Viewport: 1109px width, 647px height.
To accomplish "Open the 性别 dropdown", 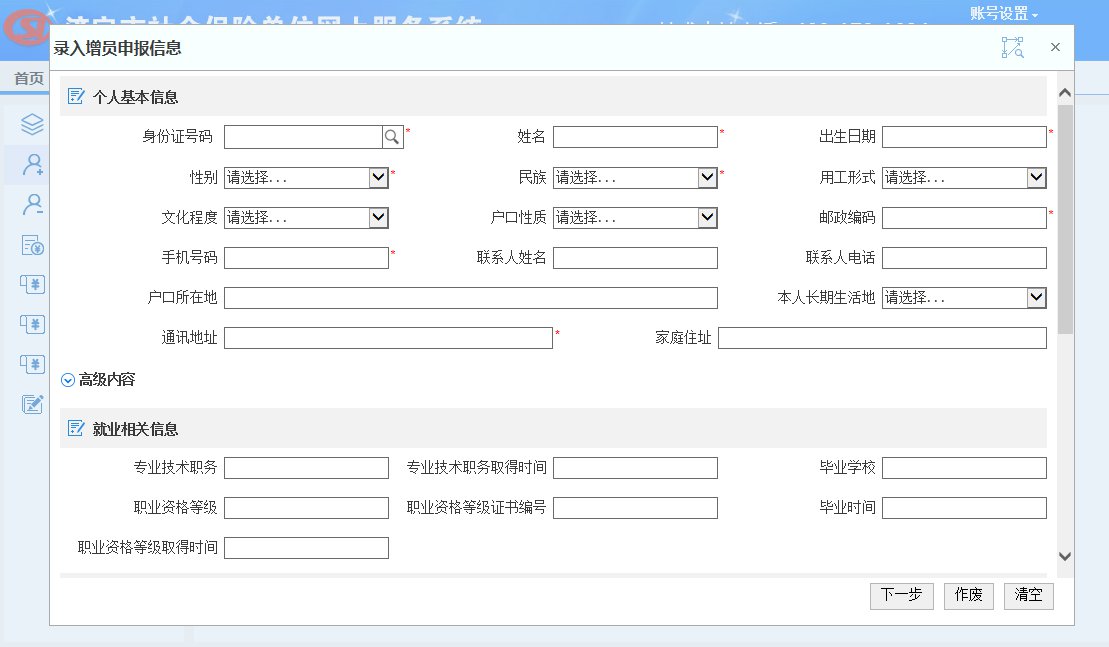I will (306, 177).
